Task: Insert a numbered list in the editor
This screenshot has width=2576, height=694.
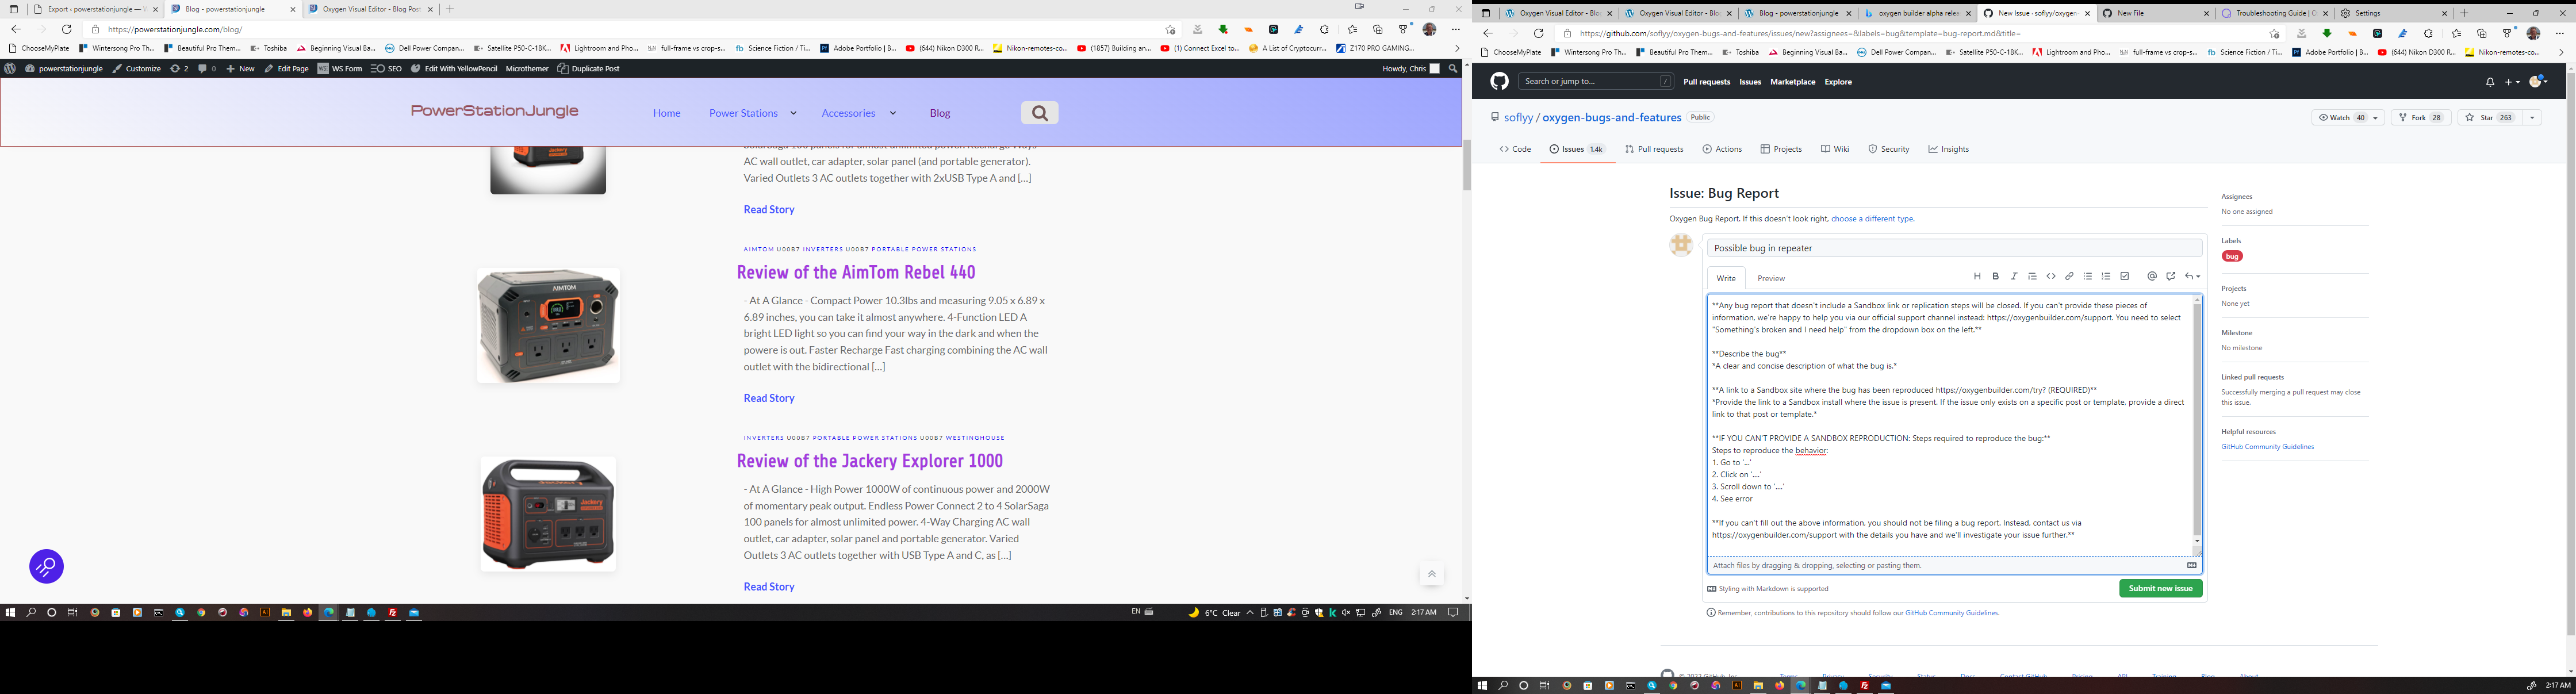Action: pos(2107,277)
